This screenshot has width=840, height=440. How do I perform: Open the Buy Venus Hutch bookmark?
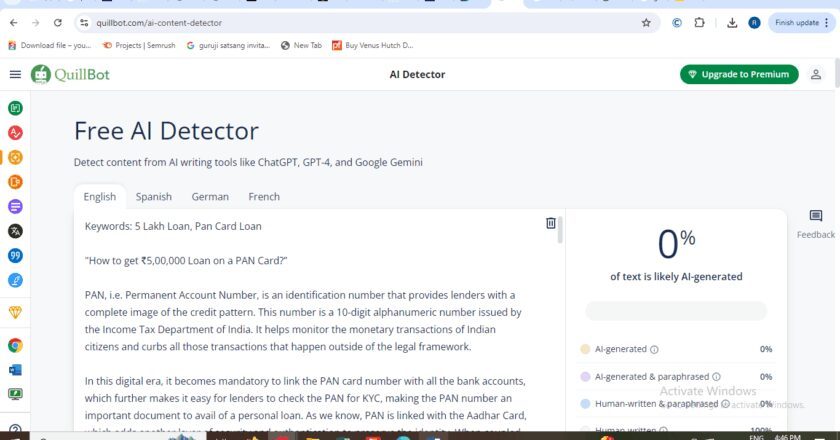coord(373,46)
